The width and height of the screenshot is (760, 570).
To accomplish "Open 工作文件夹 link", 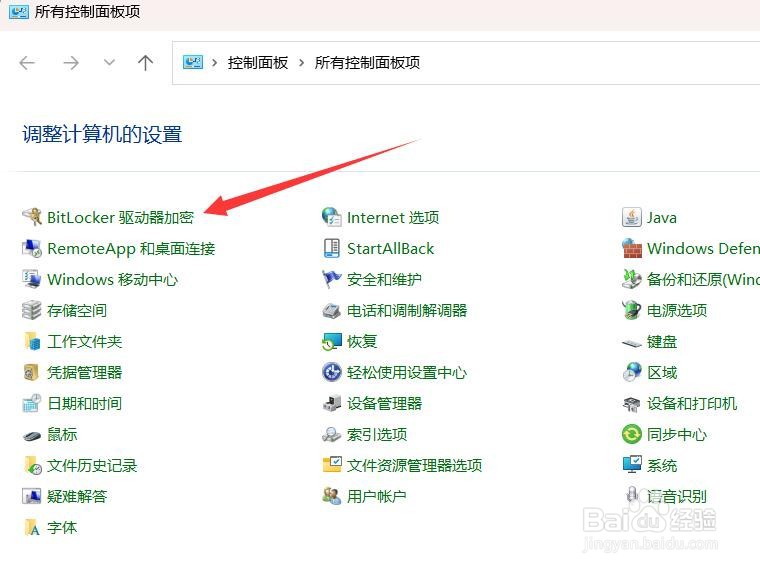I will [84, 342].
